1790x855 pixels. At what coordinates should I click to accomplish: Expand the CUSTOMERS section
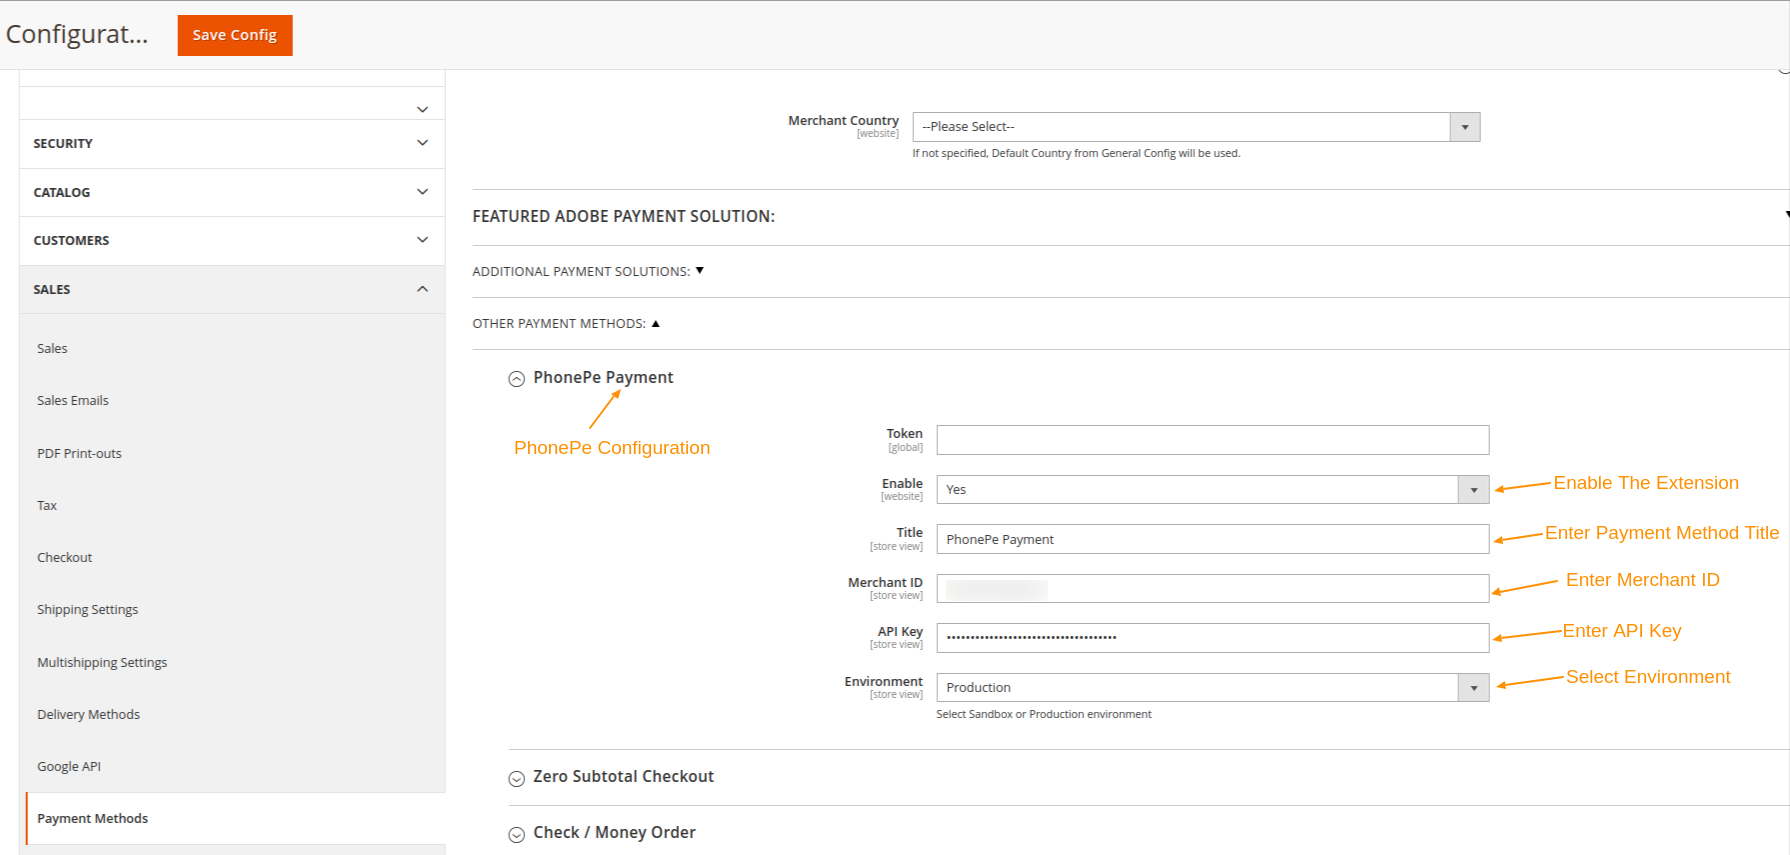pyautogui.click(x=232, y=241)
